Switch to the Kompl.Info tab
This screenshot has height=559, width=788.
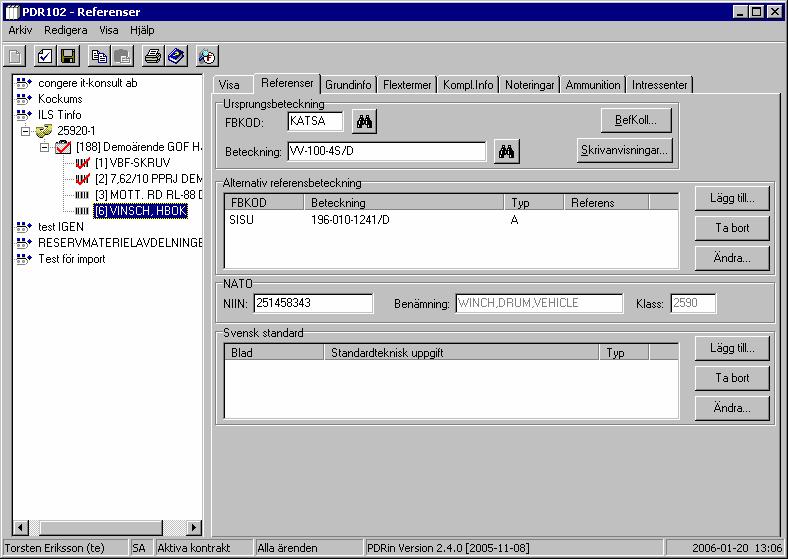click(468, 85)
